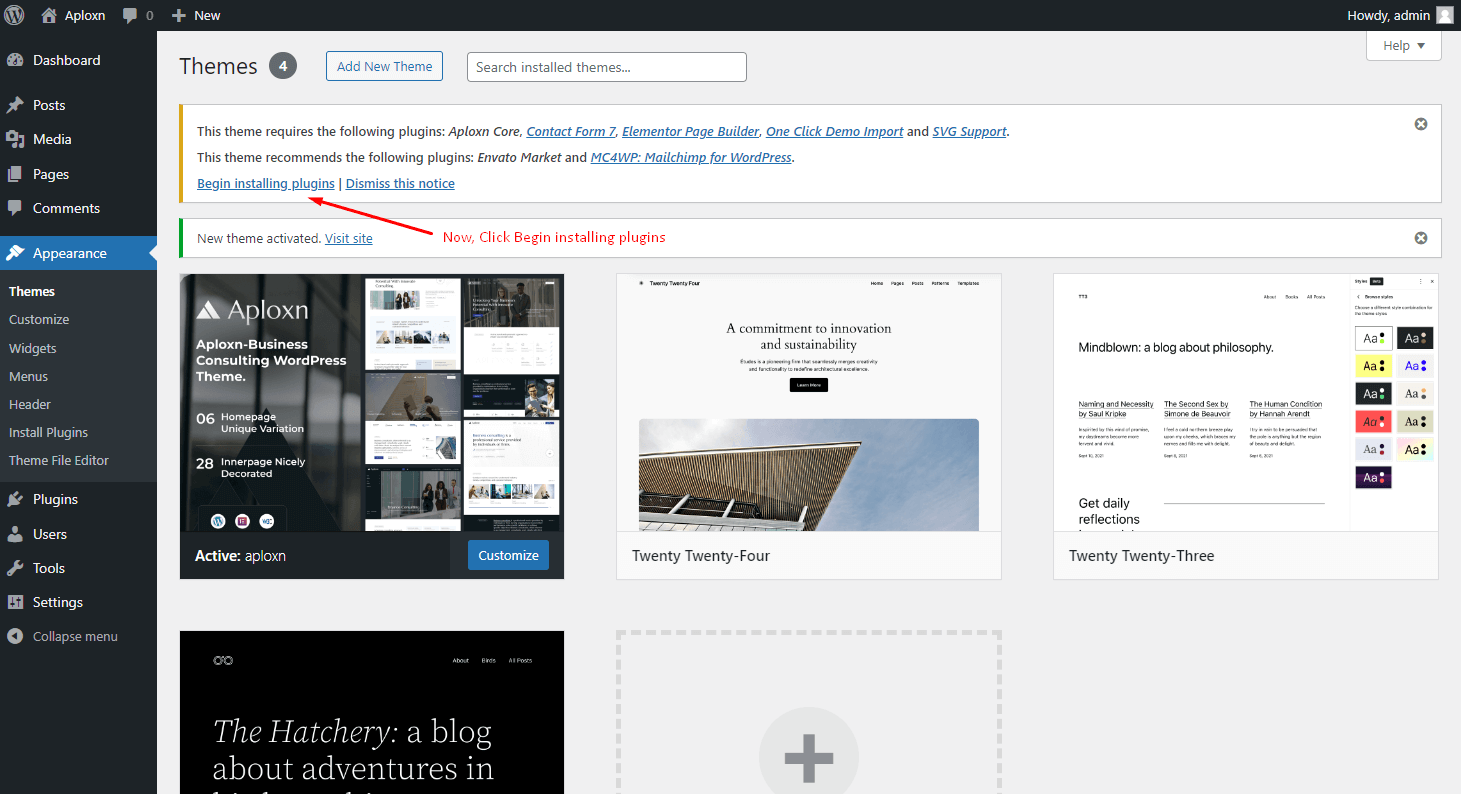The image size is (1461, 794).
Task: Open the Visit site link
Action: [349, 238]
